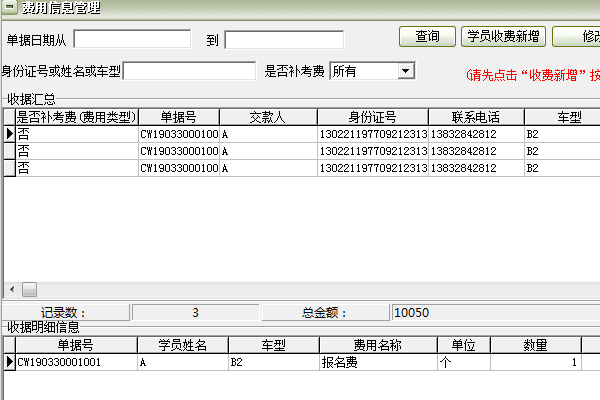Click the 联系电话 column header
This screenshot has height=400, width=600.
click(x=476, y=117)
